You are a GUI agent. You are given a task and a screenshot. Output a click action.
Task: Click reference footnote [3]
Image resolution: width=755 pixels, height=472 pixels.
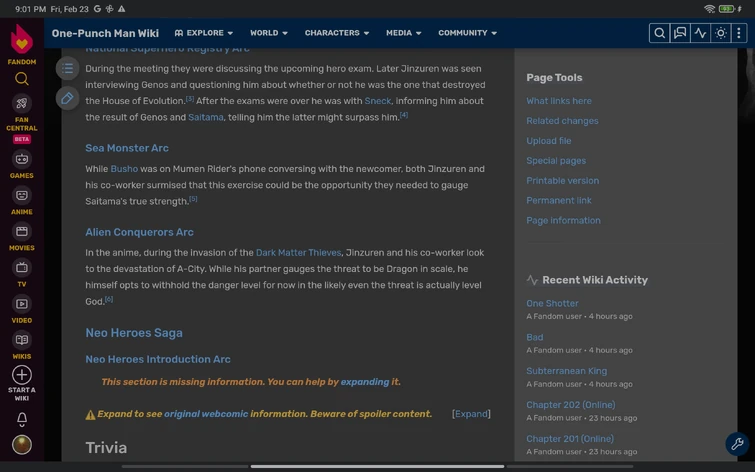click(x=190, y=99)
